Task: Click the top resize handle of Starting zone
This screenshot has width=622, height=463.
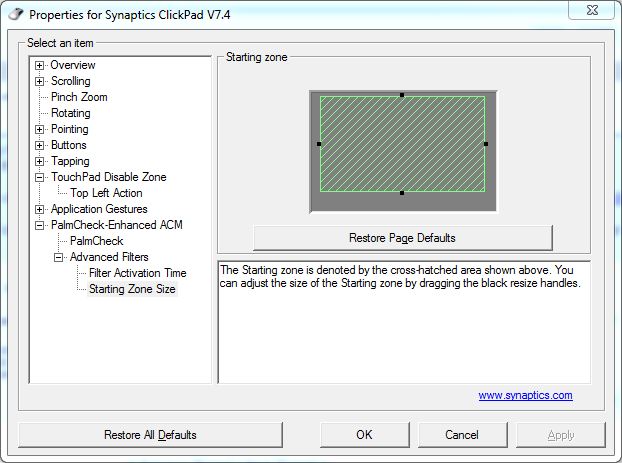Action: (402, 95)
